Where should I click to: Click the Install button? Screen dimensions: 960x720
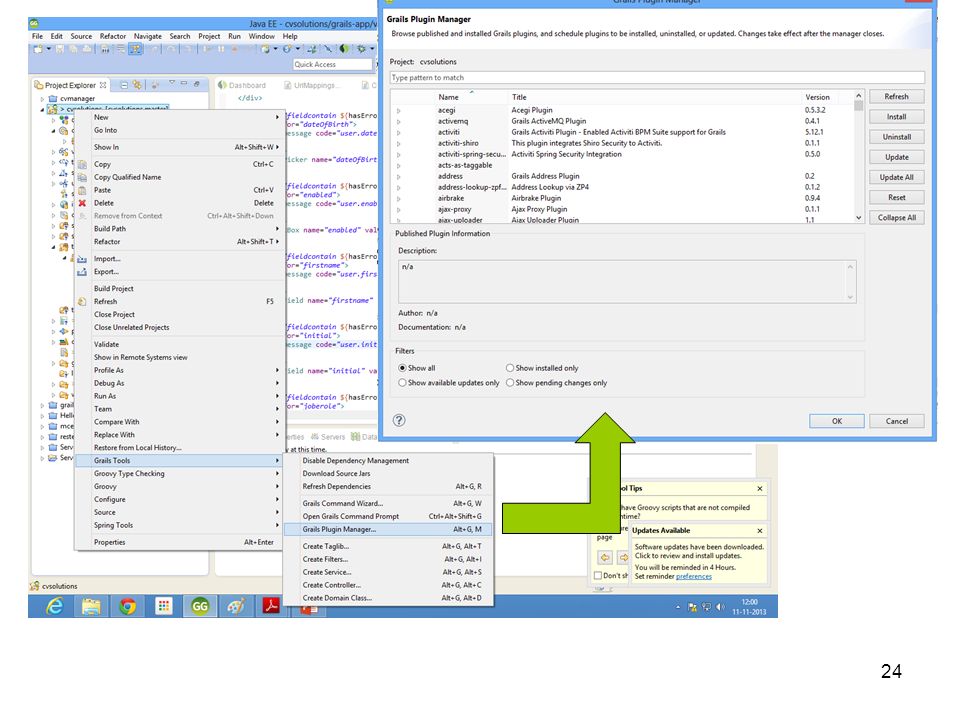[x=896, y=117]
